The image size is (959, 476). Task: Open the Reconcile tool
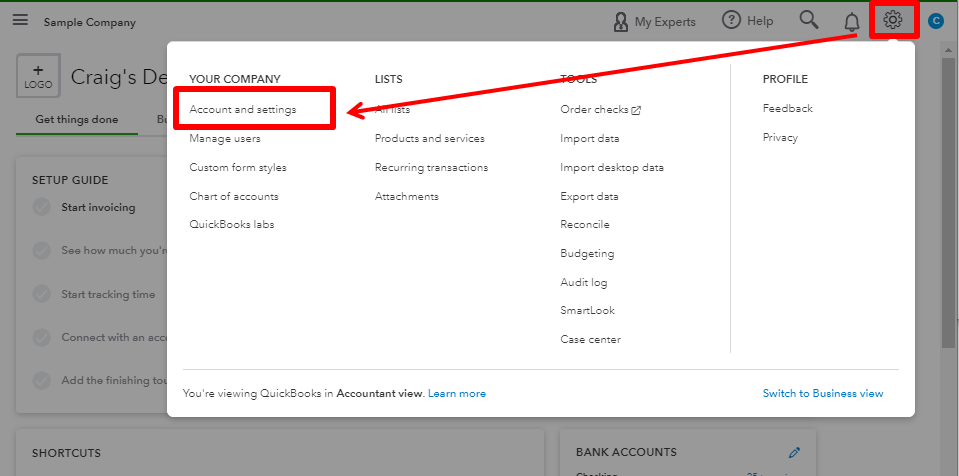[585, 225]
